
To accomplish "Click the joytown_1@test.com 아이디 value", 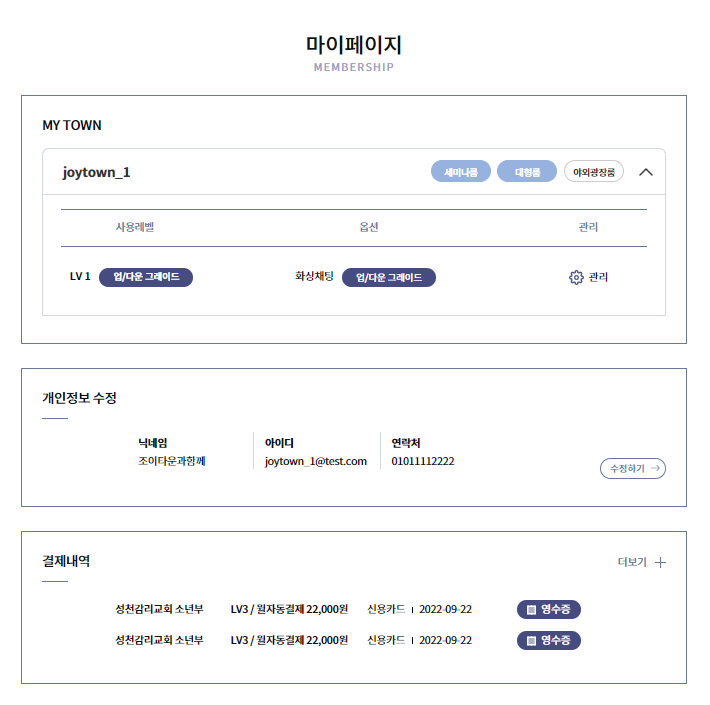I will (x=316, y=461).
